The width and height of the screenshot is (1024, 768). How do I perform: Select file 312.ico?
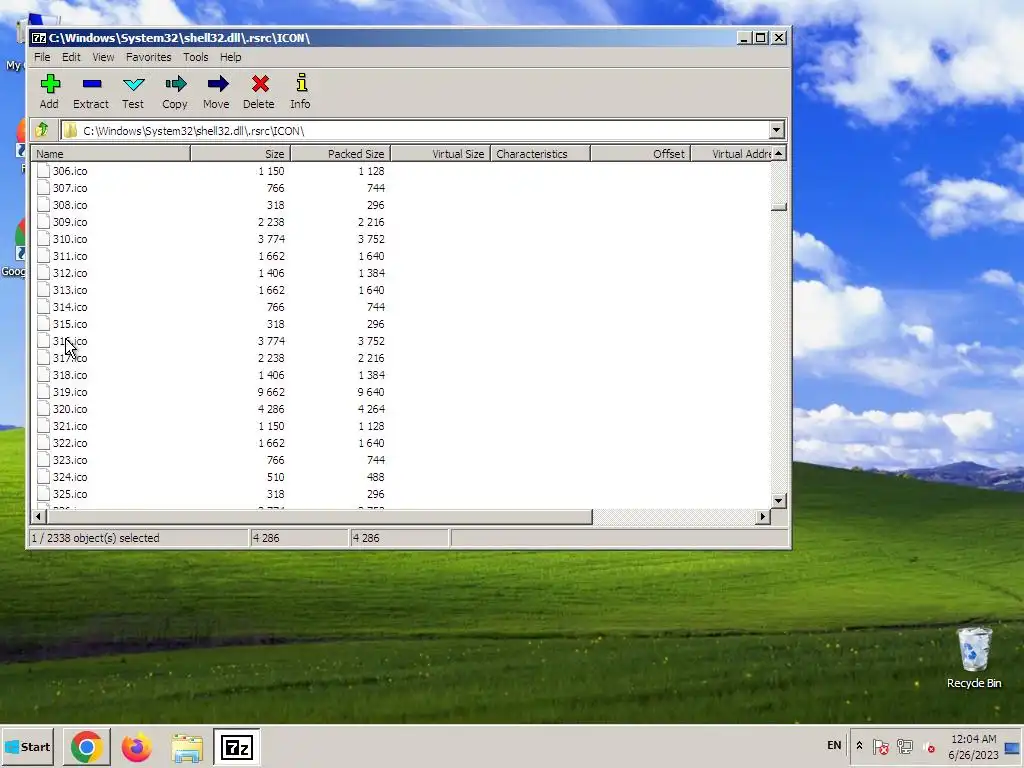tap(70, 273)
